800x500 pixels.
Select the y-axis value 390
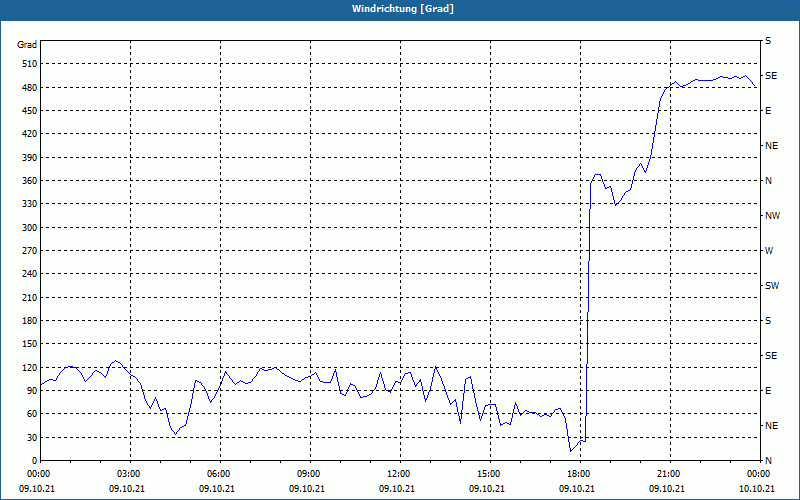pyautogui.click(x=30, y=157)
